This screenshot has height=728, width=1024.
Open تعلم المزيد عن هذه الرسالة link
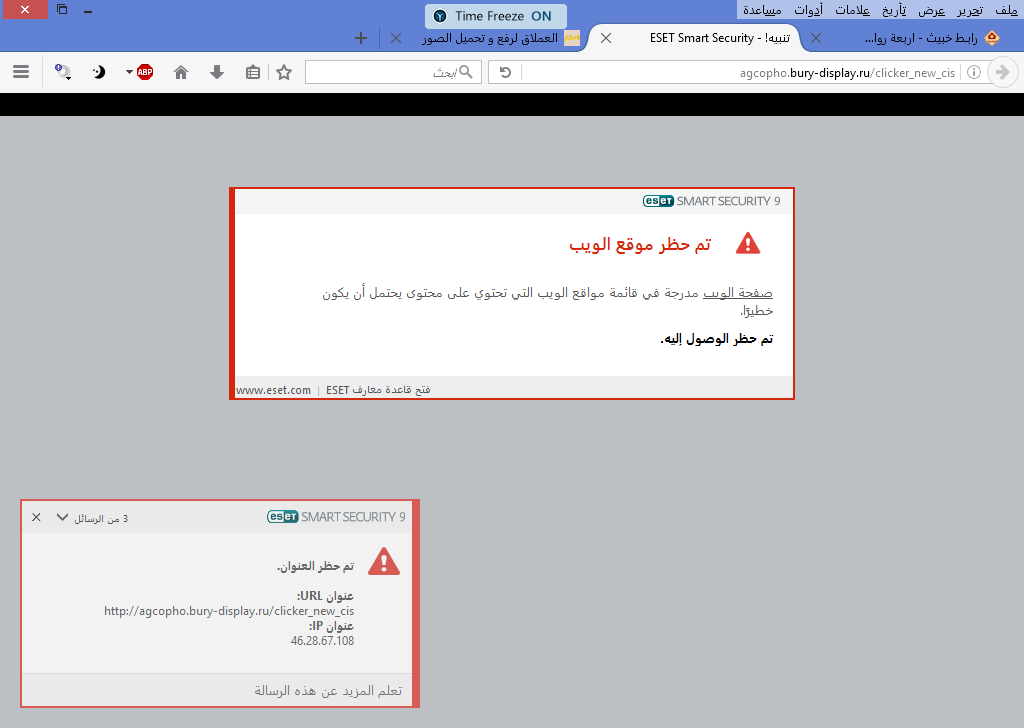pyautogui.click(x=328, y=691)
